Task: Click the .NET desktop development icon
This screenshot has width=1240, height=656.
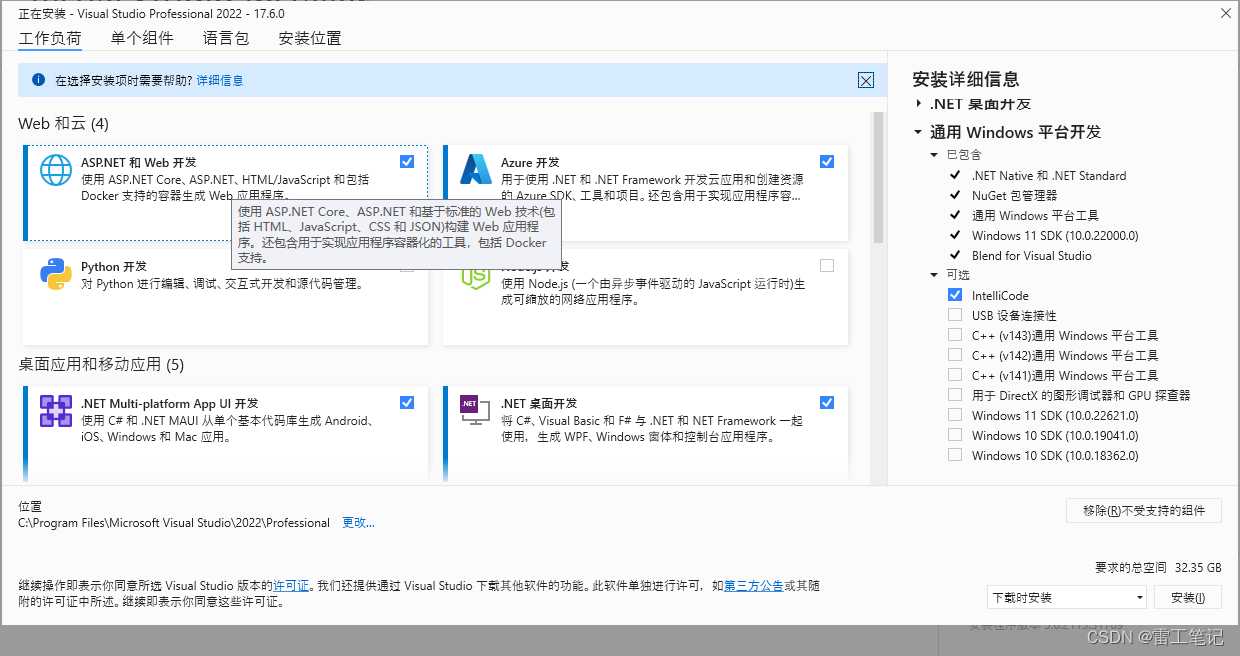Action: [x=475, y=411]
